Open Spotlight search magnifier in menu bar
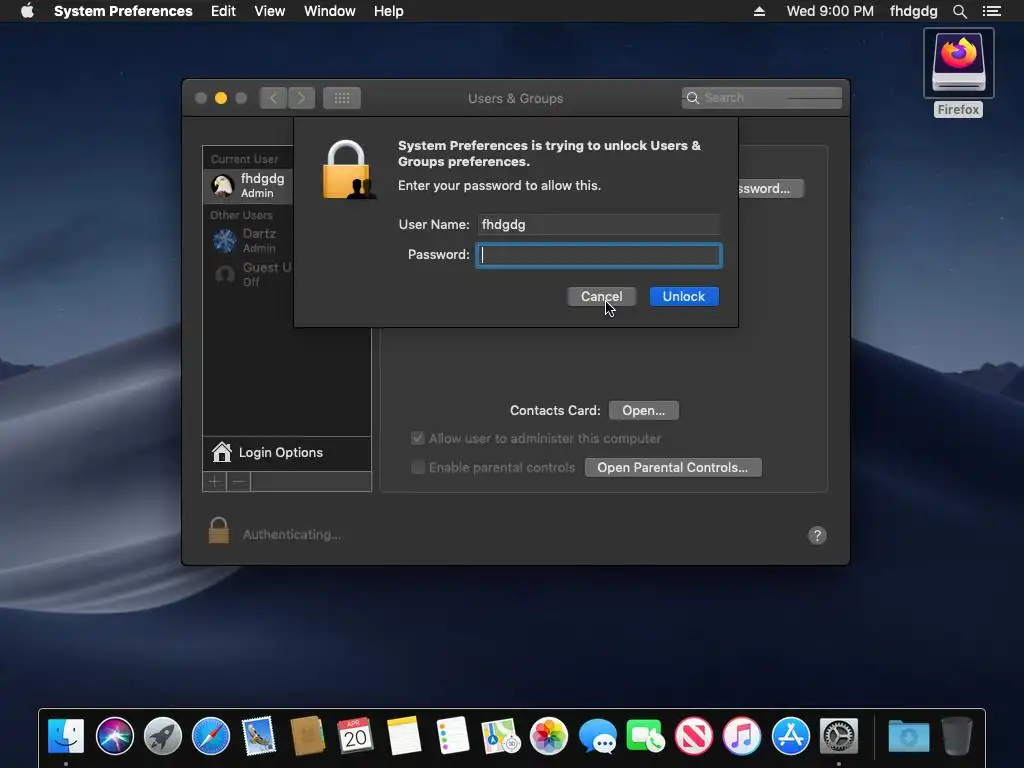Image resolution: width=1024 pixels, height=768 pixels. (x=959, y=11)
